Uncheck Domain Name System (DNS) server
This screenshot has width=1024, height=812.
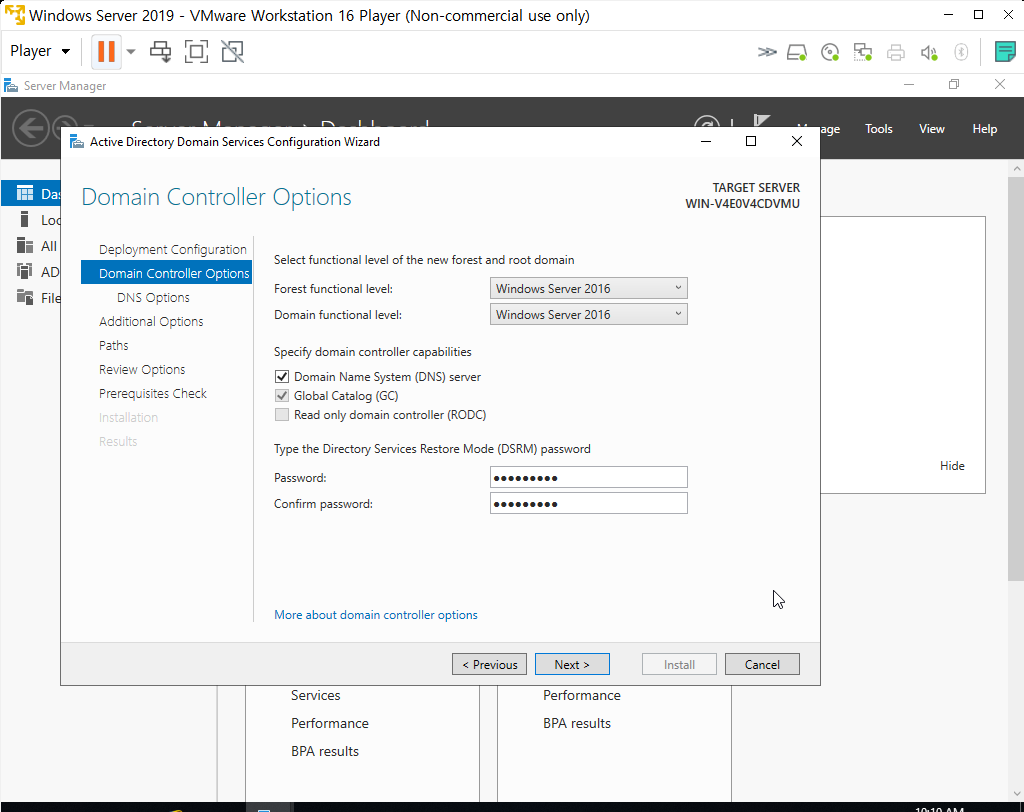tap(281, 376)
